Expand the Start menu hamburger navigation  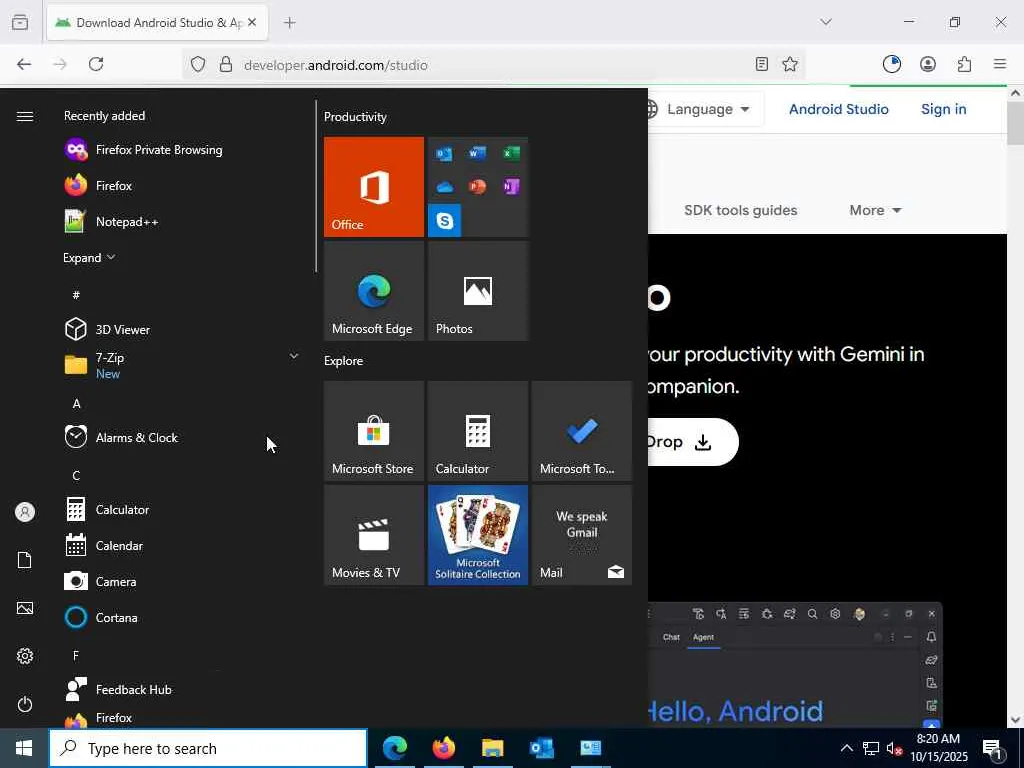[25, 116]
